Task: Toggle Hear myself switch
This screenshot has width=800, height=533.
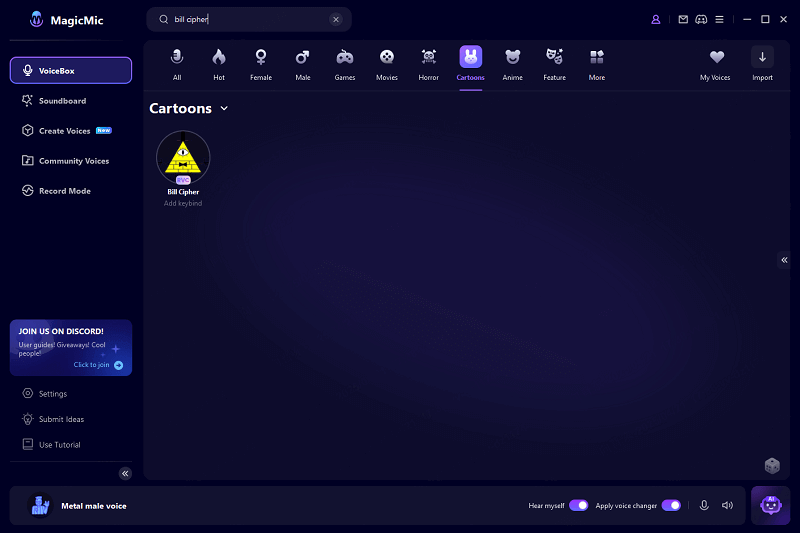Action: tap(579, 505)
